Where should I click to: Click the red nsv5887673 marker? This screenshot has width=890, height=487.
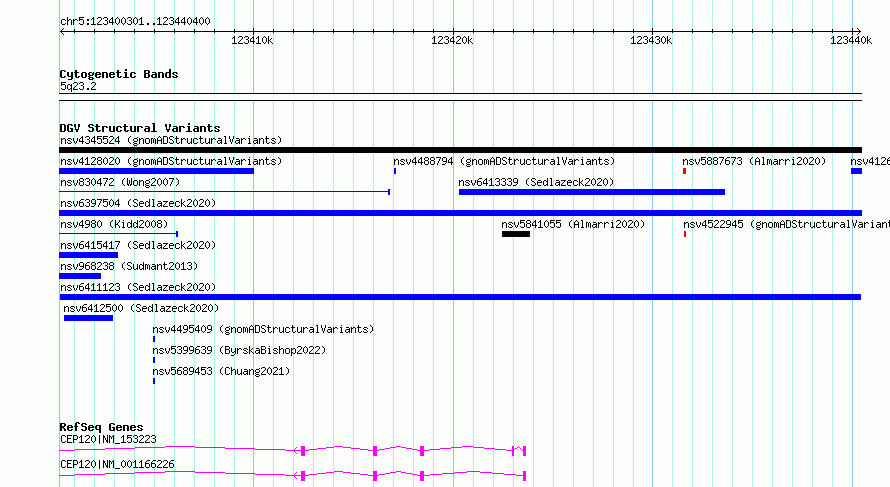[685, 171]
